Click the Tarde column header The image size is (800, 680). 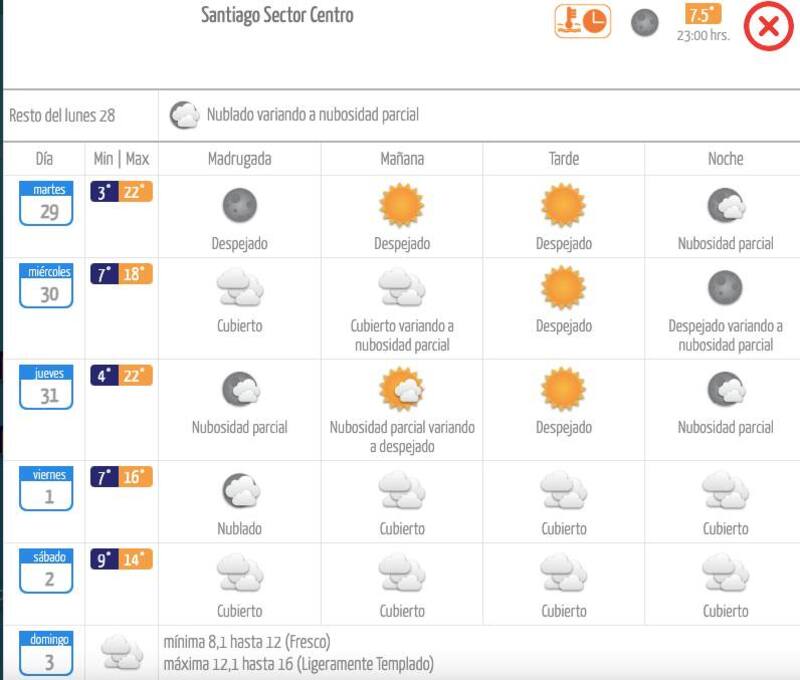point(563,159)
